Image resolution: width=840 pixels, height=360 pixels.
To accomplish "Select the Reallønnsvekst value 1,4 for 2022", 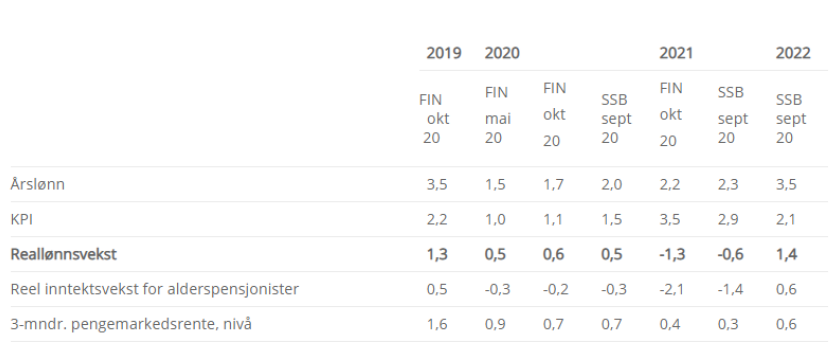I will pyautogui.click(x=786, y=254).
